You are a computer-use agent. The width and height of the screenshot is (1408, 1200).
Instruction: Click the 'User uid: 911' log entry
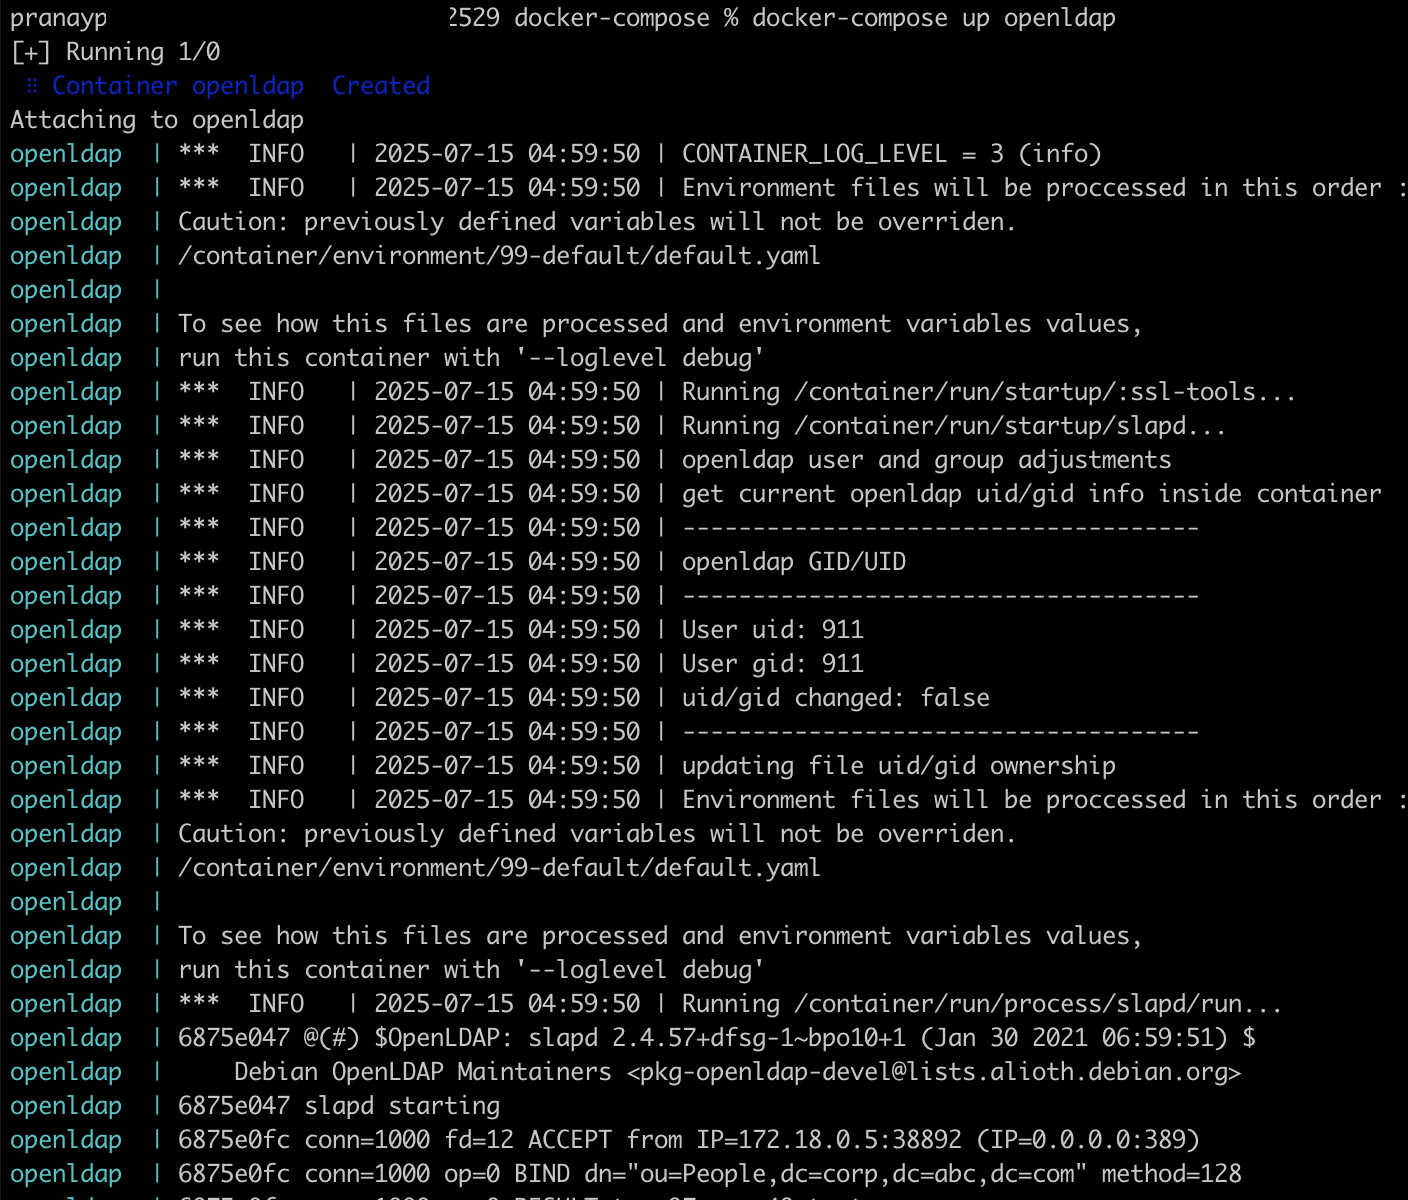coord(772,630)
